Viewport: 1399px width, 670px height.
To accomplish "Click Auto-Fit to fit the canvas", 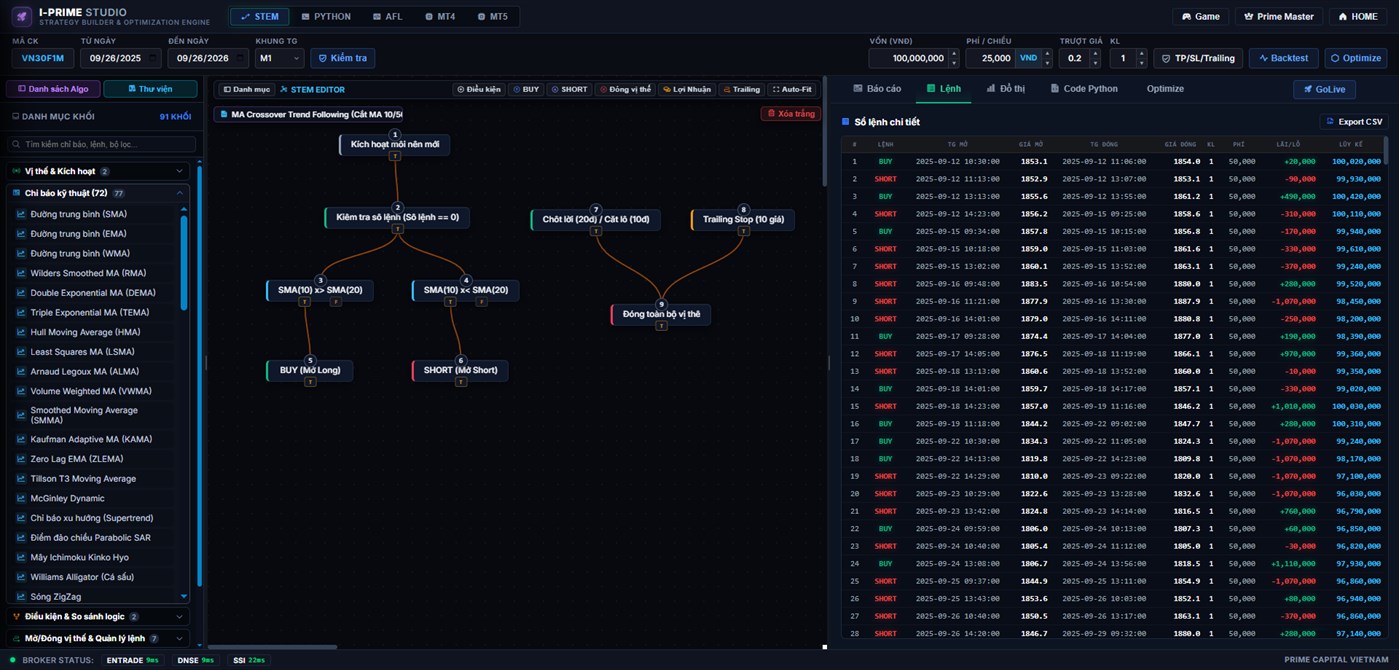I will tap(792, 90).
